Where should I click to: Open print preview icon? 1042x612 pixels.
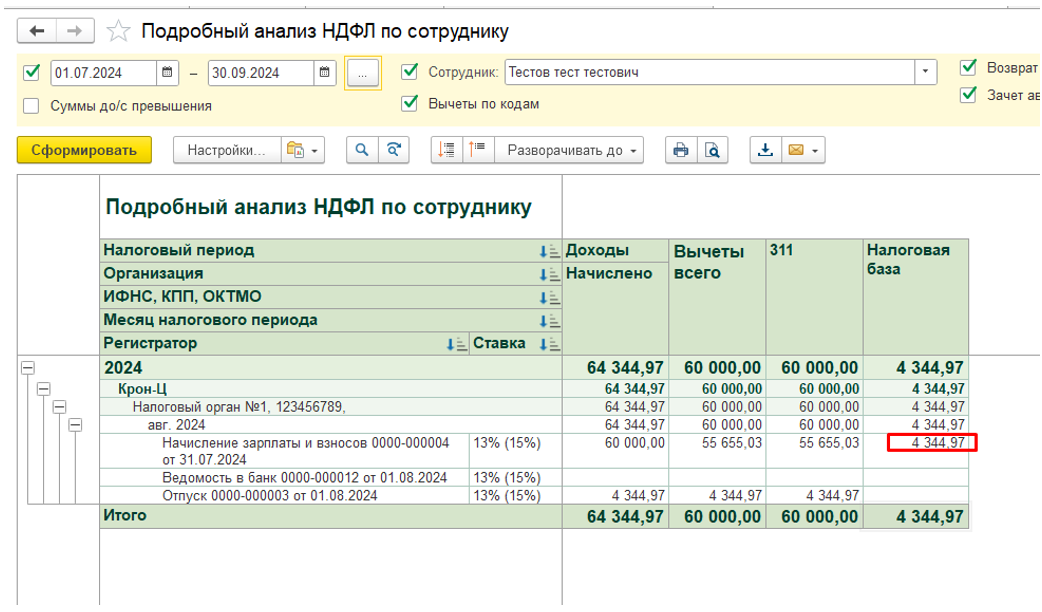tap(711, 150)
